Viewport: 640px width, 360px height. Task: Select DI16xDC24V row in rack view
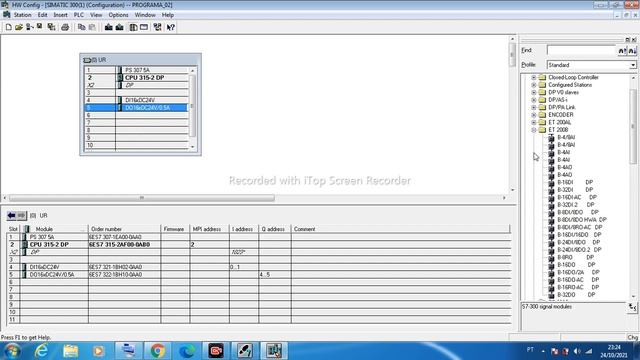[136, 100]
